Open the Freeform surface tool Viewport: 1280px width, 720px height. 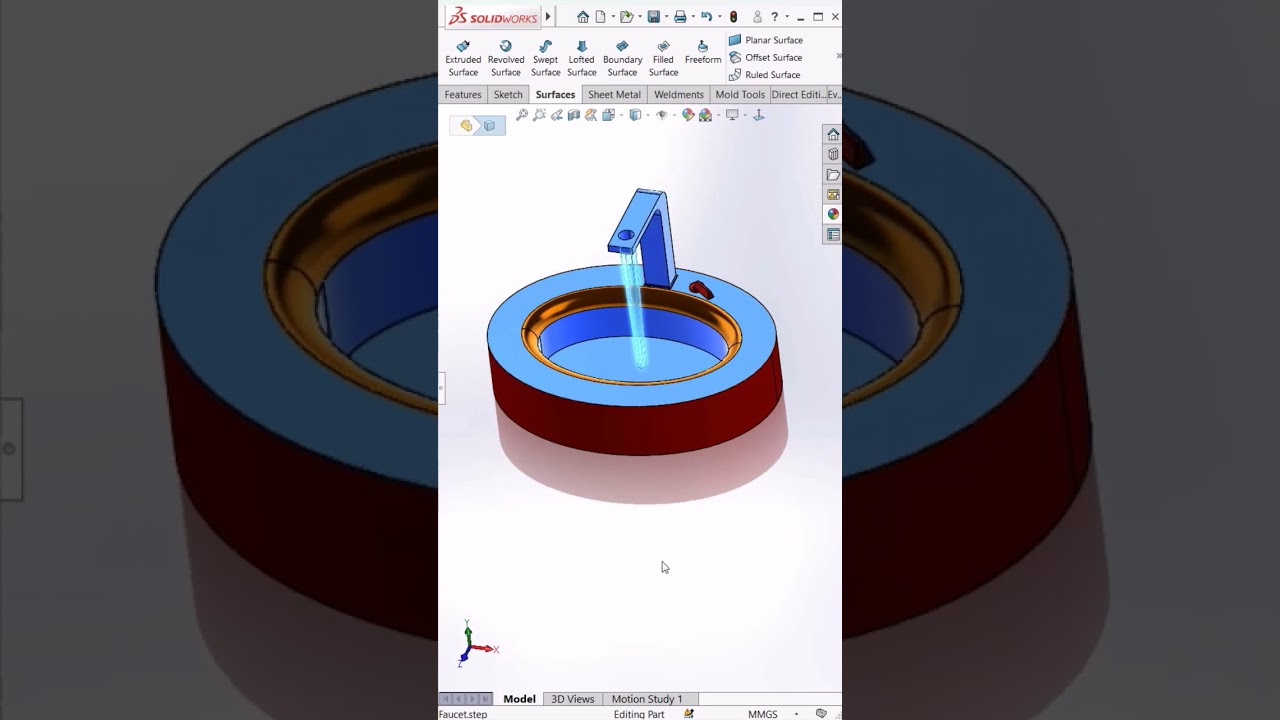tap(703, 52)
